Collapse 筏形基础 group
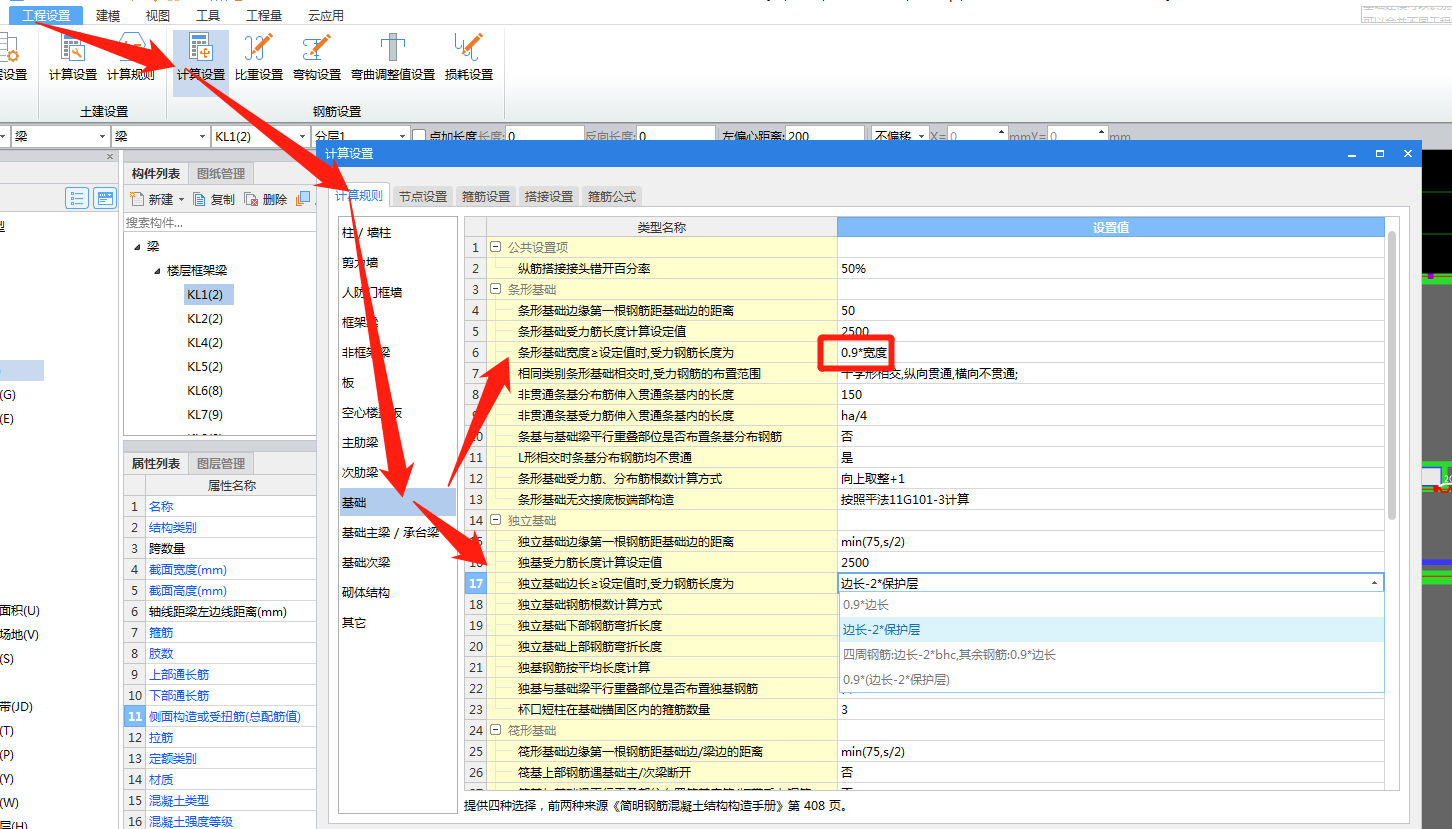This screenshot has height=829, width=1452. [495, 730]
